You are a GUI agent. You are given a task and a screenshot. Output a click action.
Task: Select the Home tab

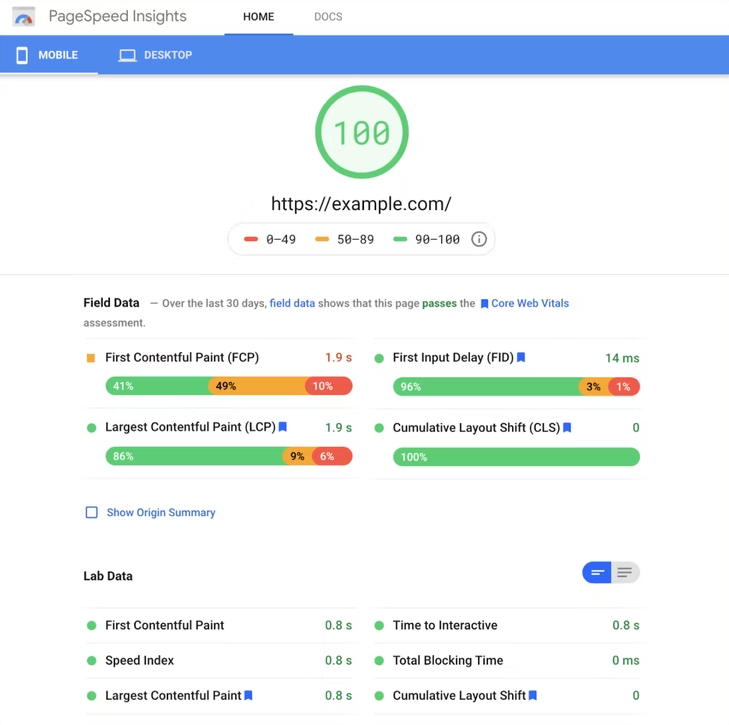click(258, 17)
